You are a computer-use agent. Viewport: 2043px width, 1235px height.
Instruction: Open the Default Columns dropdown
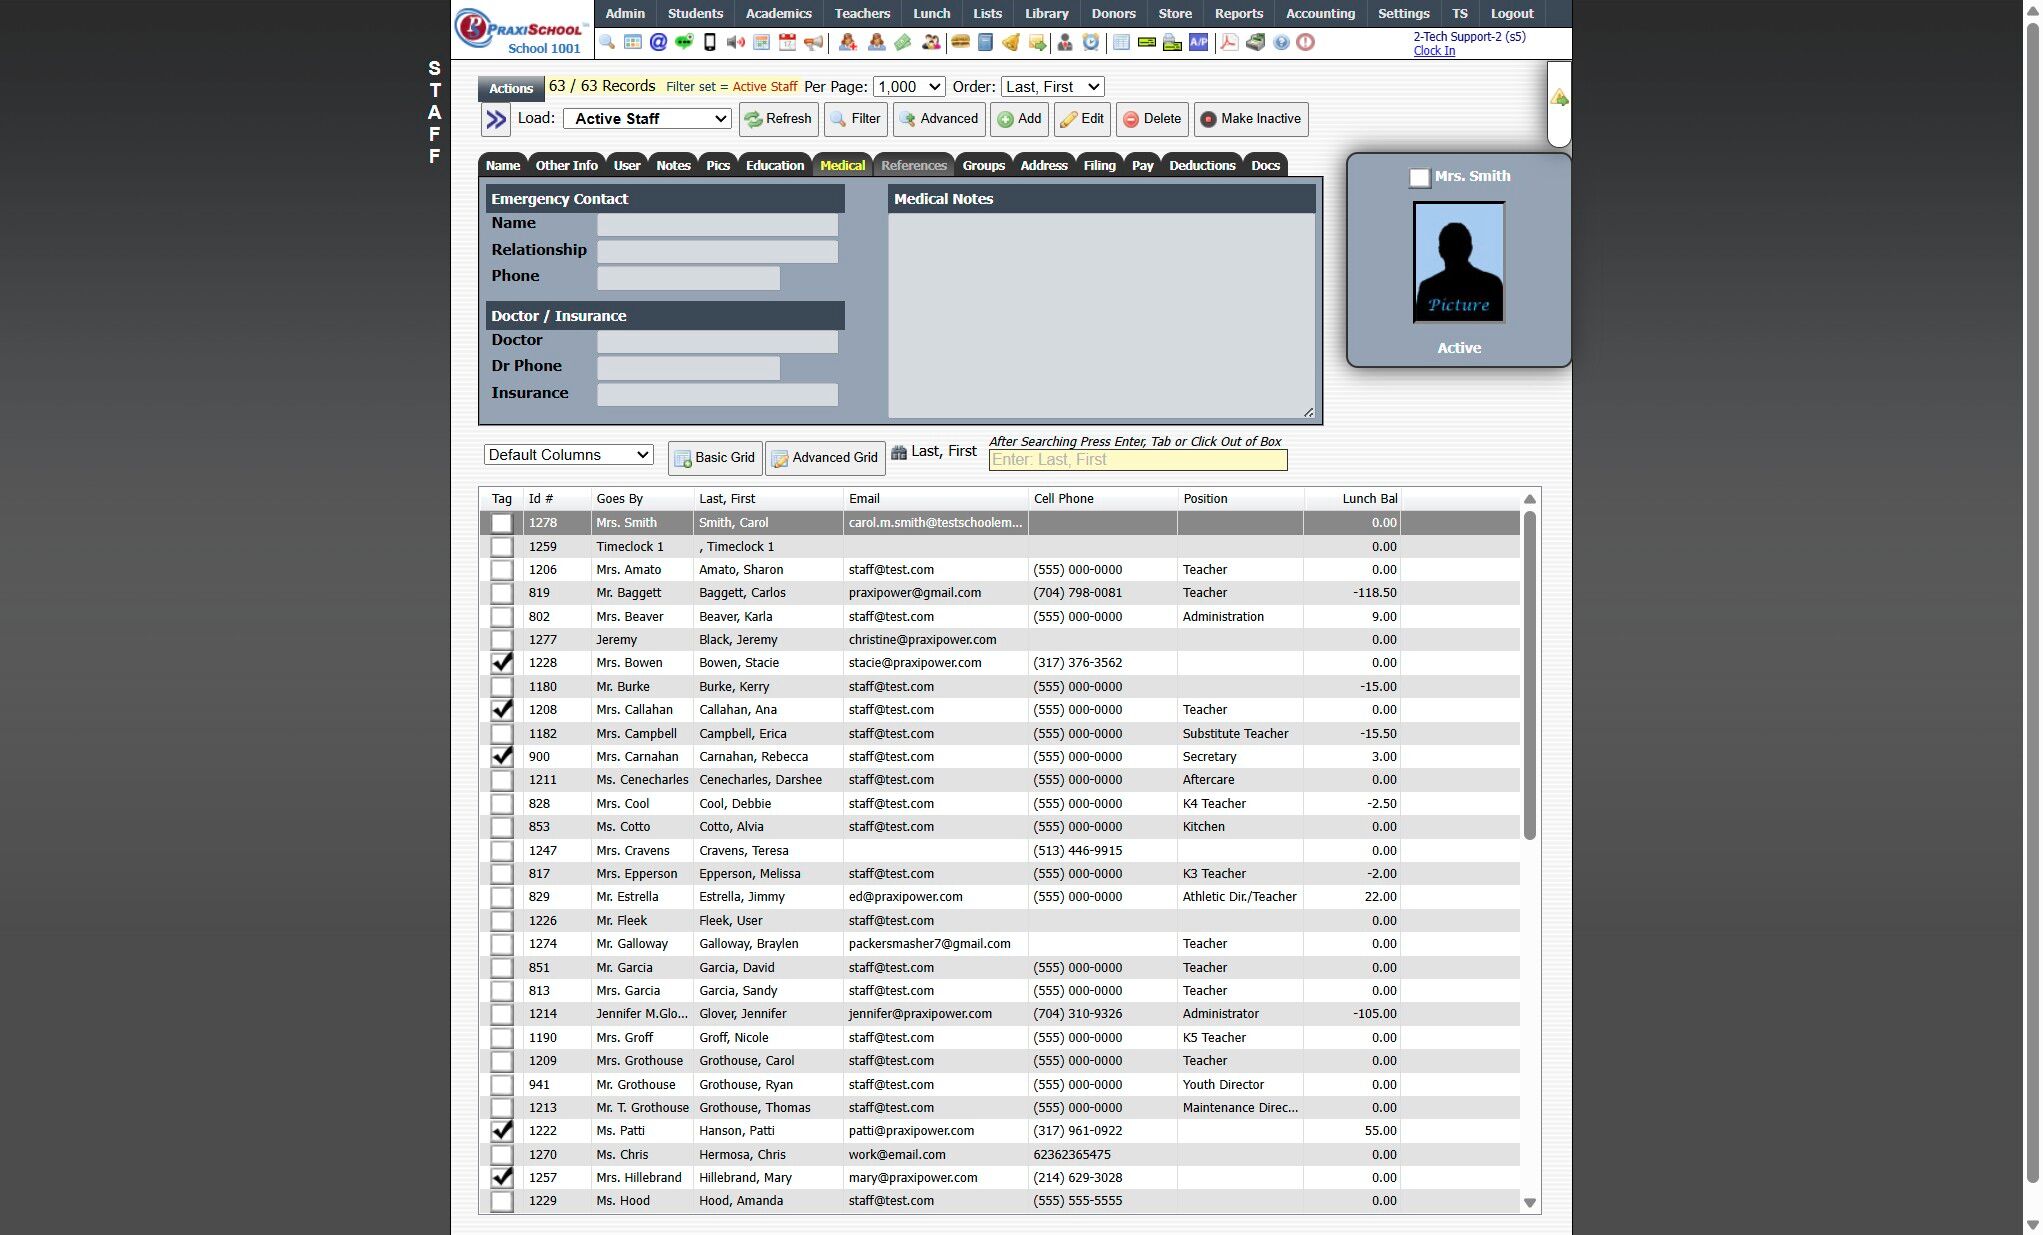(x=568, y=455)
